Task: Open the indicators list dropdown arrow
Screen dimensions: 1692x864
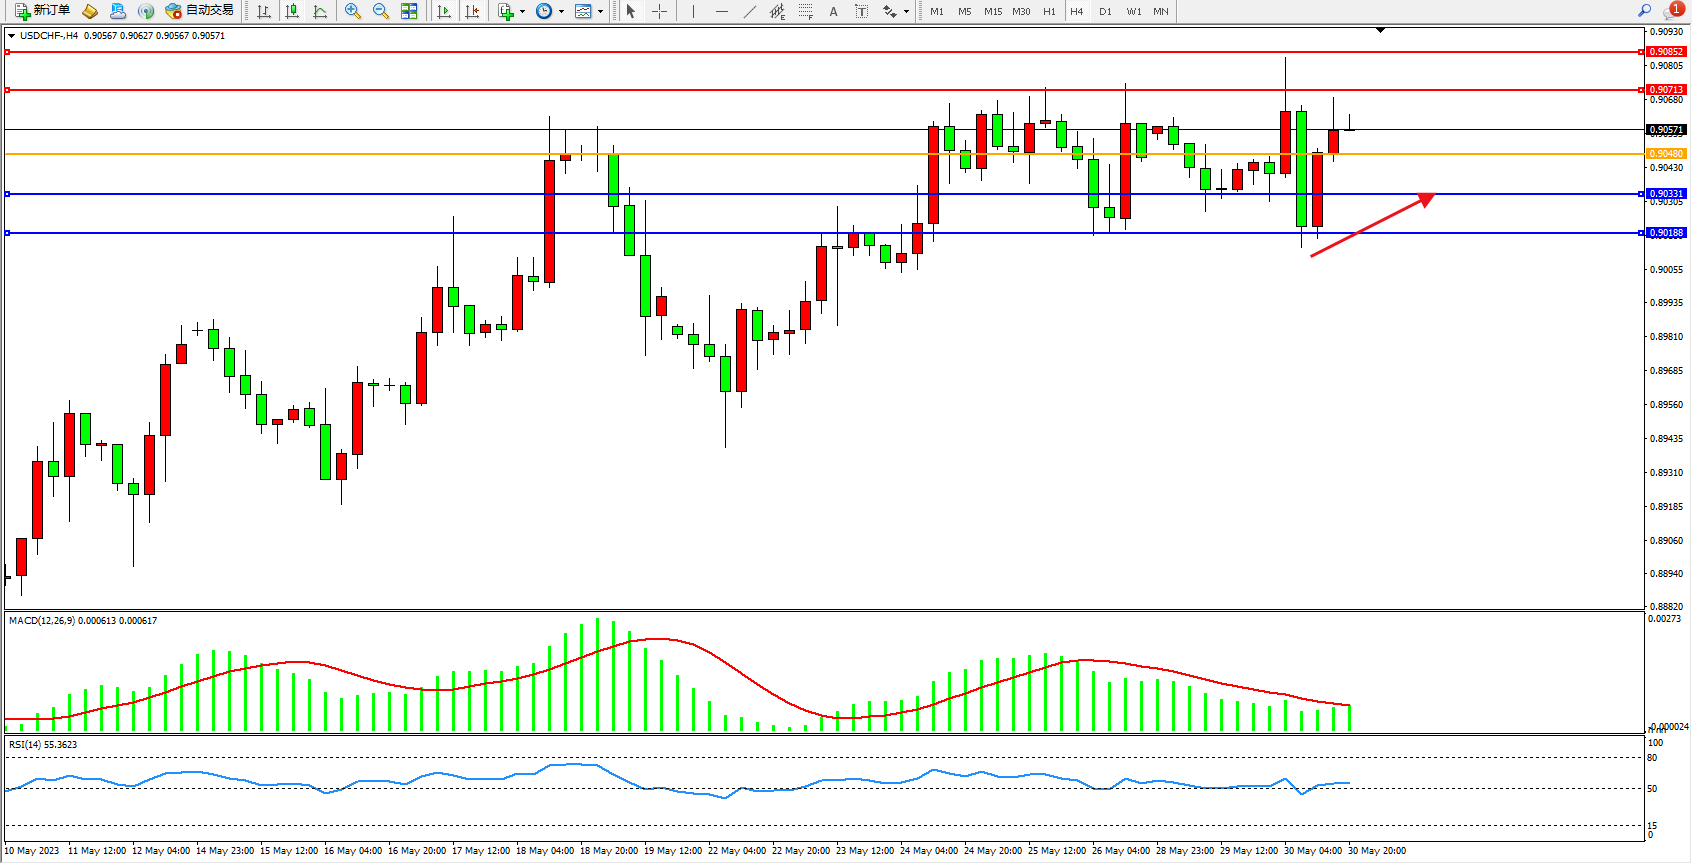Action: pos(522,12)
